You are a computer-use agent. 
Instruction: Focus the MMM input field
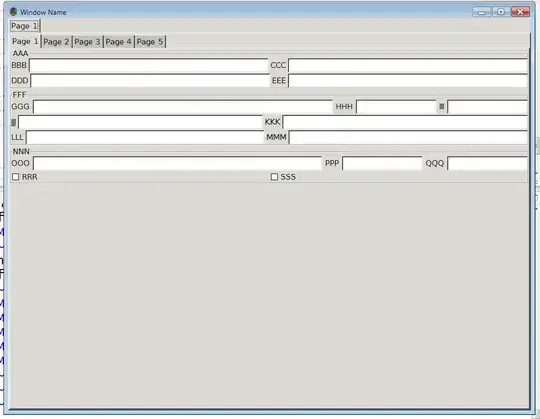[x=408, y=137]
